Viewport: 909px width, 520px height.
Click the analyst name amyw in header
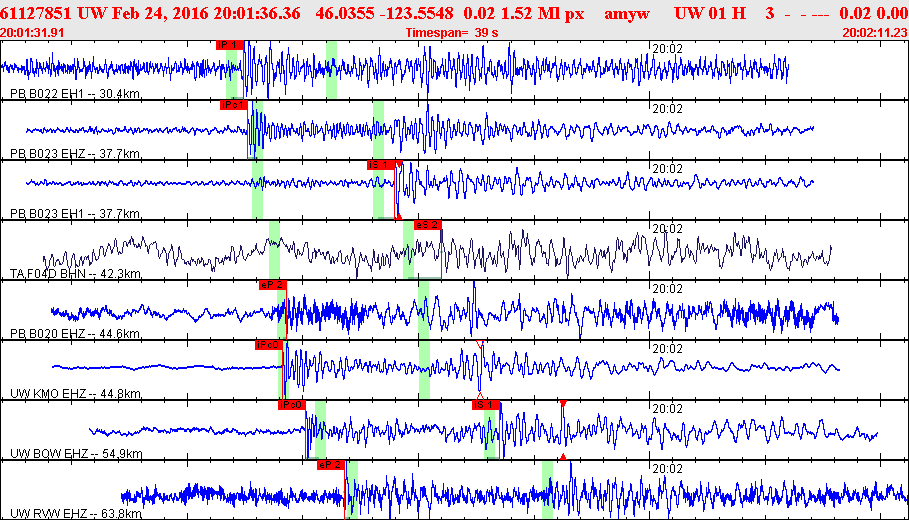626,13
